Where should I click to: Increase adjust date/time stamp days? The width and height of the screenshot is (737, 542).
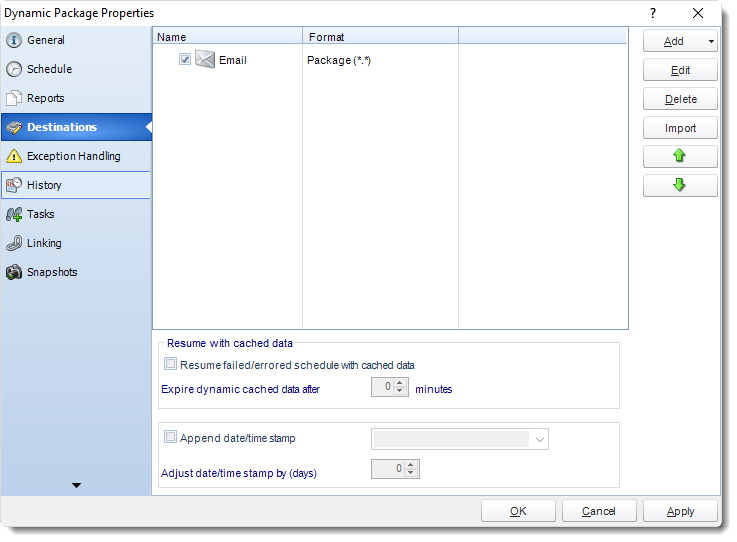pyautogui.click(x=411, y=465)
